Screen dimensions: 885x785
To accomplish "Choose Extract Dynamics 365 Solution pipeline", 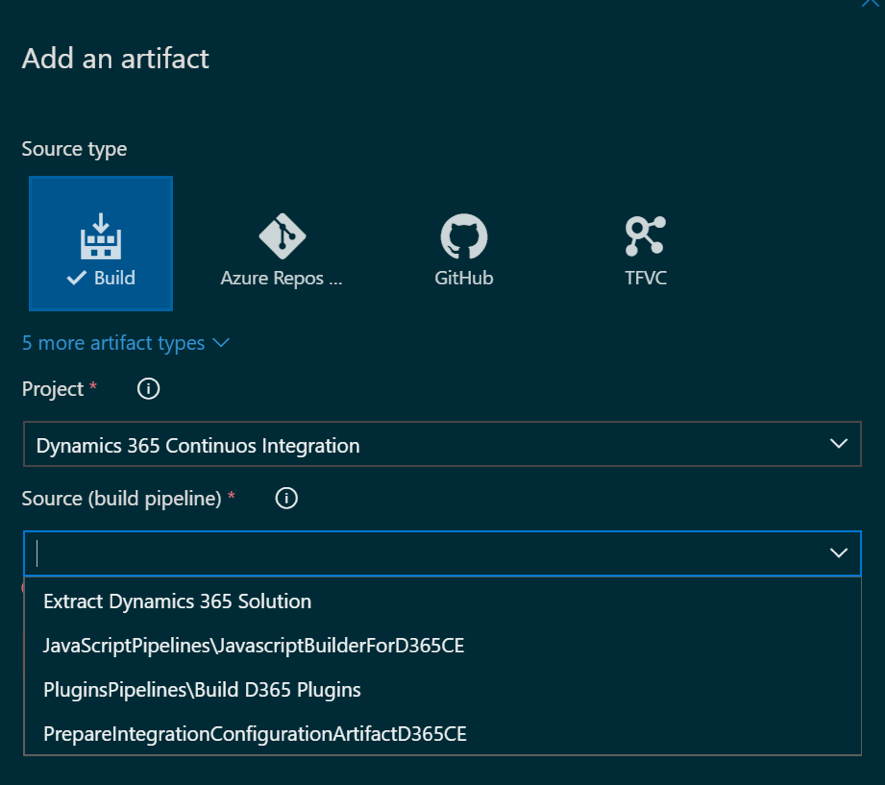I will [x=442, y=602].
